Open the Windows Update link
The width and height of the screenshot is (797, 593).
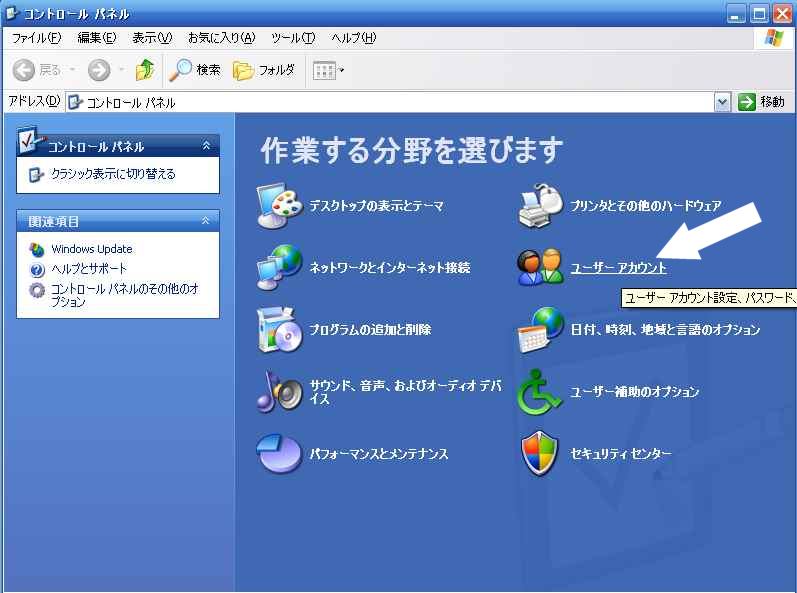(91, 249)
